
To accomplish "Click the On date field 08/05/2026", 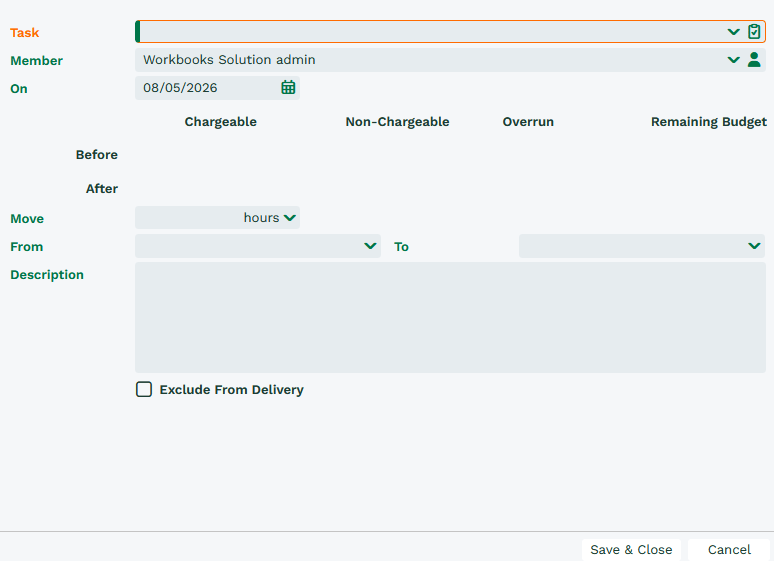I will (207, 87).
